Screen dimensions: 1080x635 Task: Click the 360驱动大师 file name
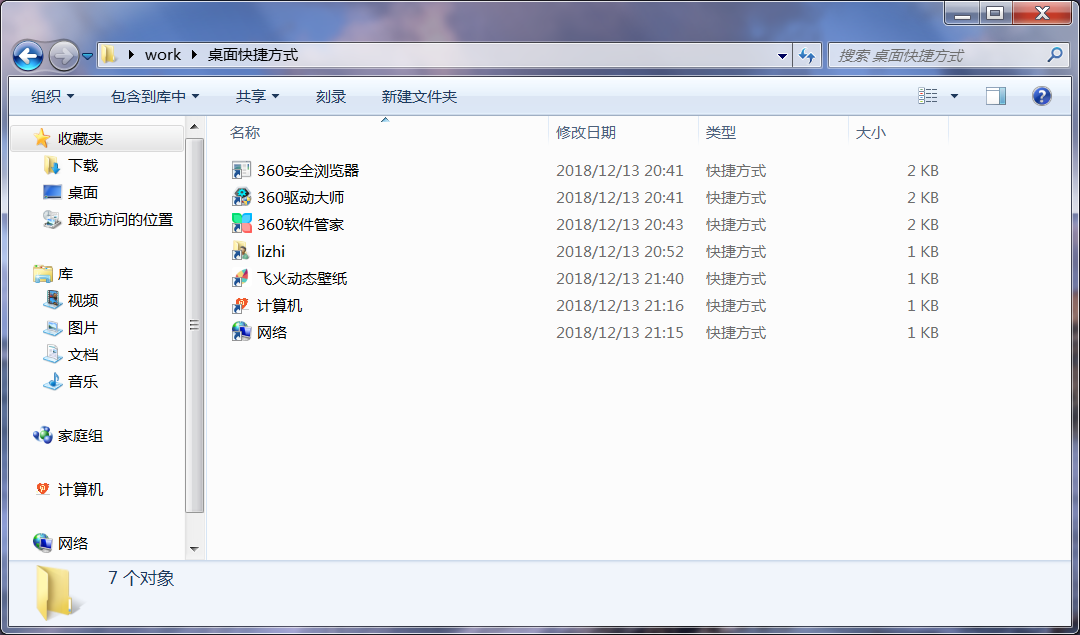pos(300,197)
